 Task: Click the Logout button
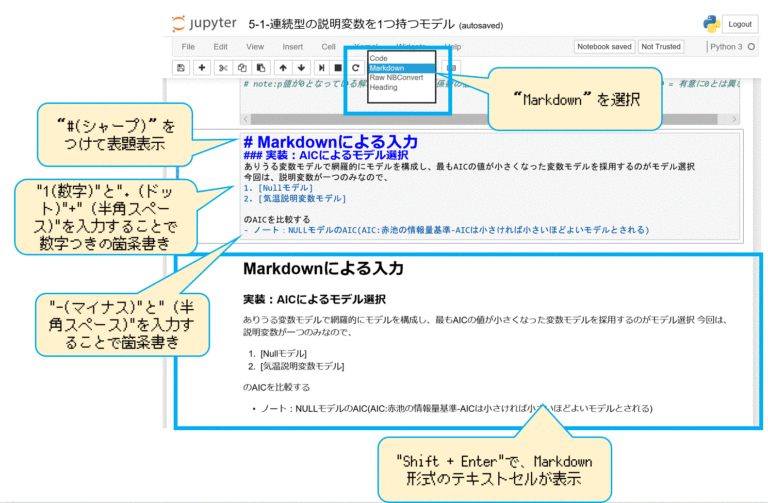point(740,23)
